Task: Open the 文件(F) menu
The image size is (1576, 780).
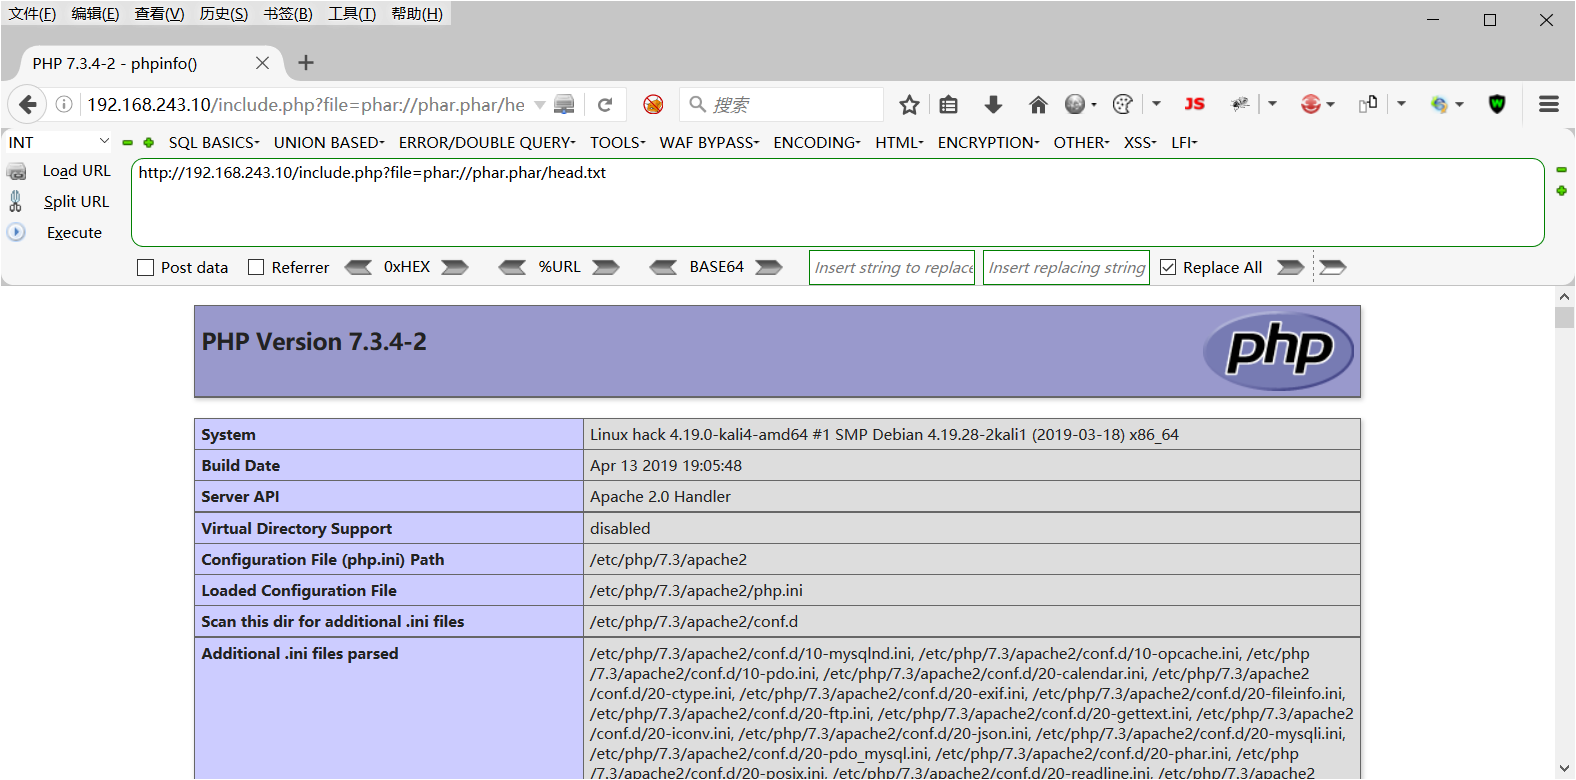Action: [x=32, y=13]
